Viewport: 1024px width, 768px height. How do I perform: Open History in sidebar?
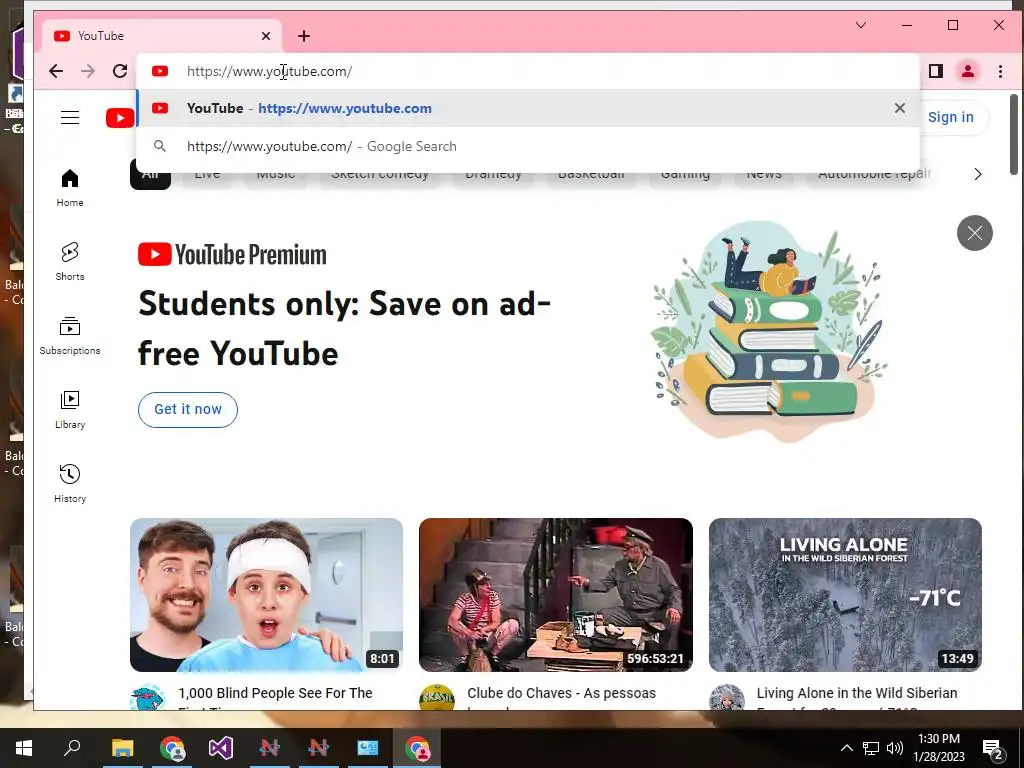coord(70,484)
